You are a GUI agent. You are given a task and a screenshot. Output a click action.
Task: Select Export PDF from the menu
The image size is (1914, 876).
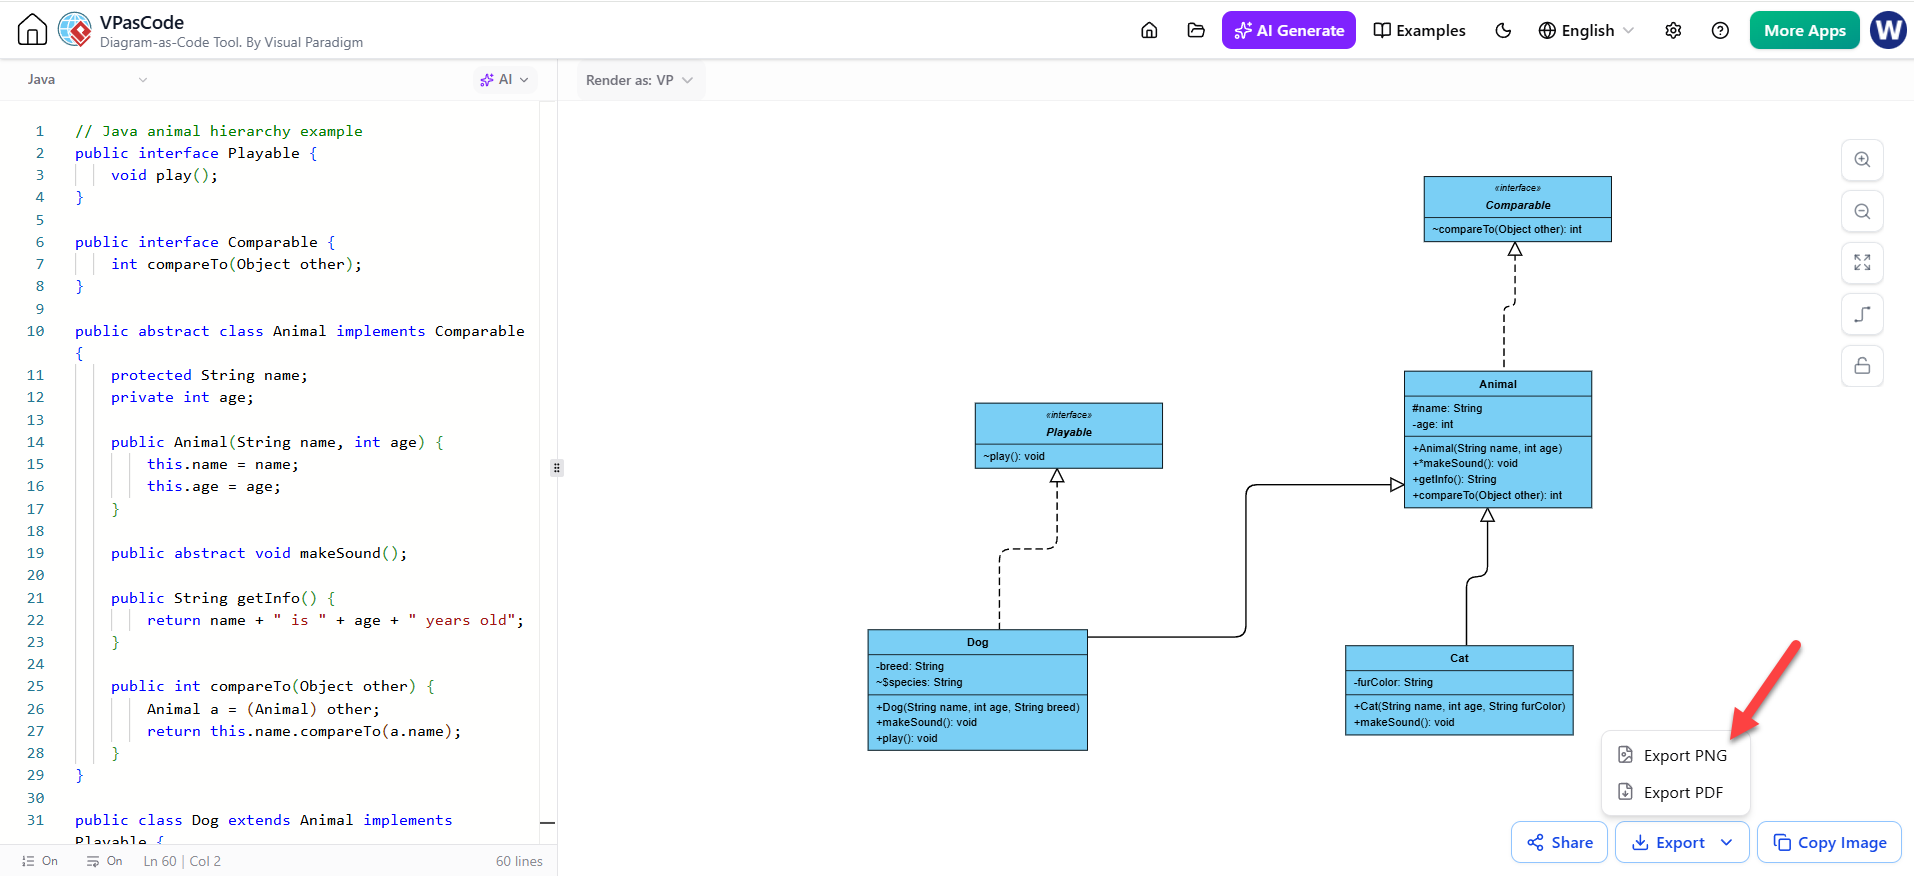coord(1675,792)
